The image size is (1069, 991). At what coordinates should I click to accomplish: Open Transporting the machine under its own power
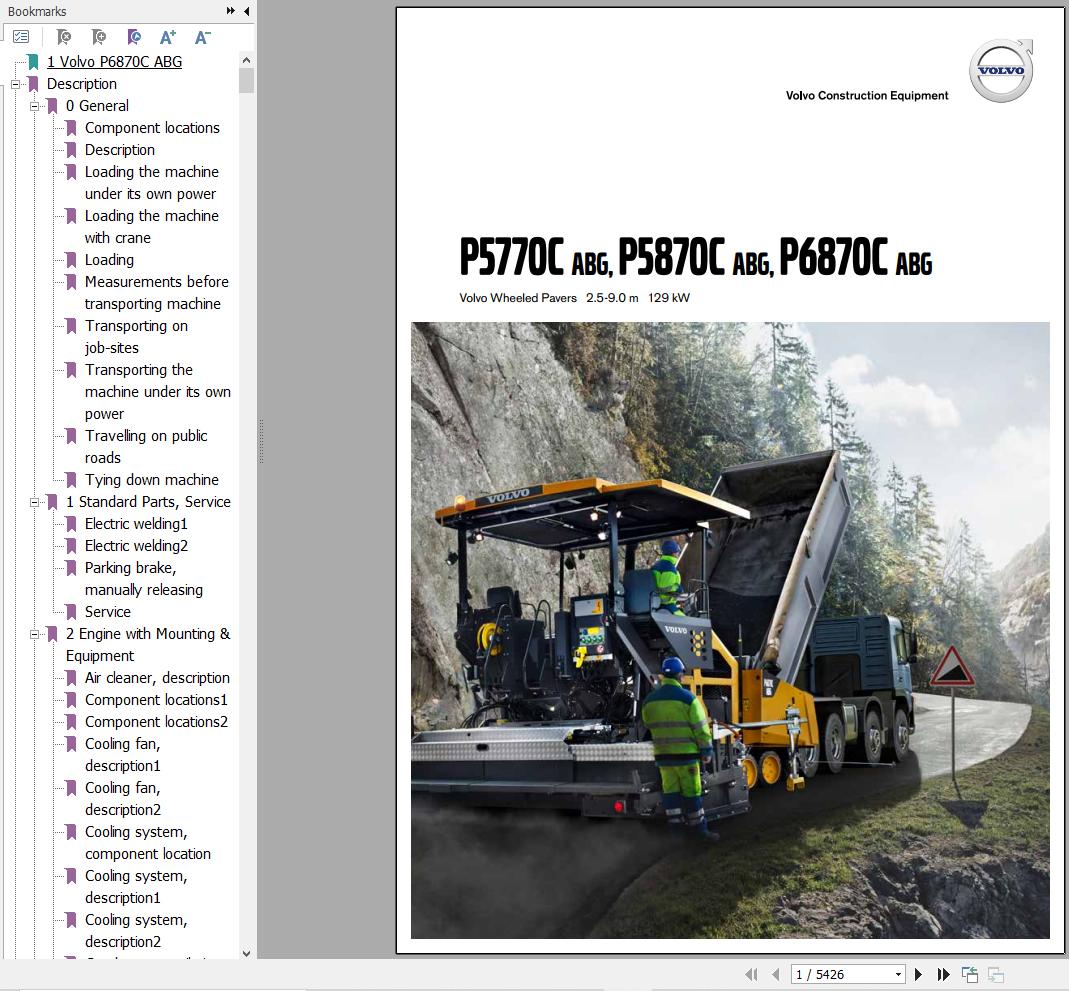point(157,391)
